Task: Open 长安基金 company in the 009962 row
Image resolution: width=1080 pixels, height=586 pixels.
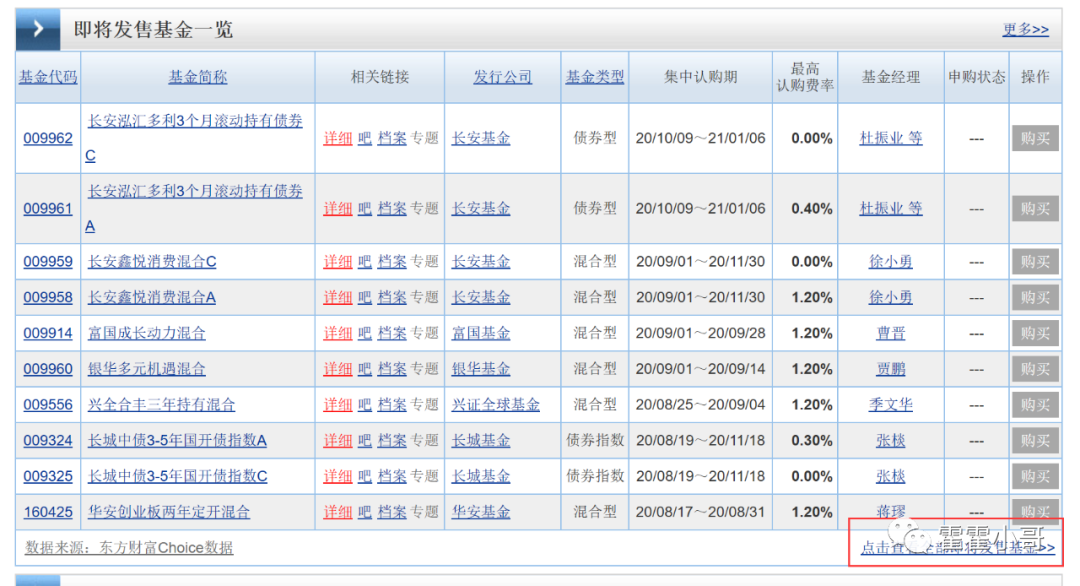Action: 481,138
